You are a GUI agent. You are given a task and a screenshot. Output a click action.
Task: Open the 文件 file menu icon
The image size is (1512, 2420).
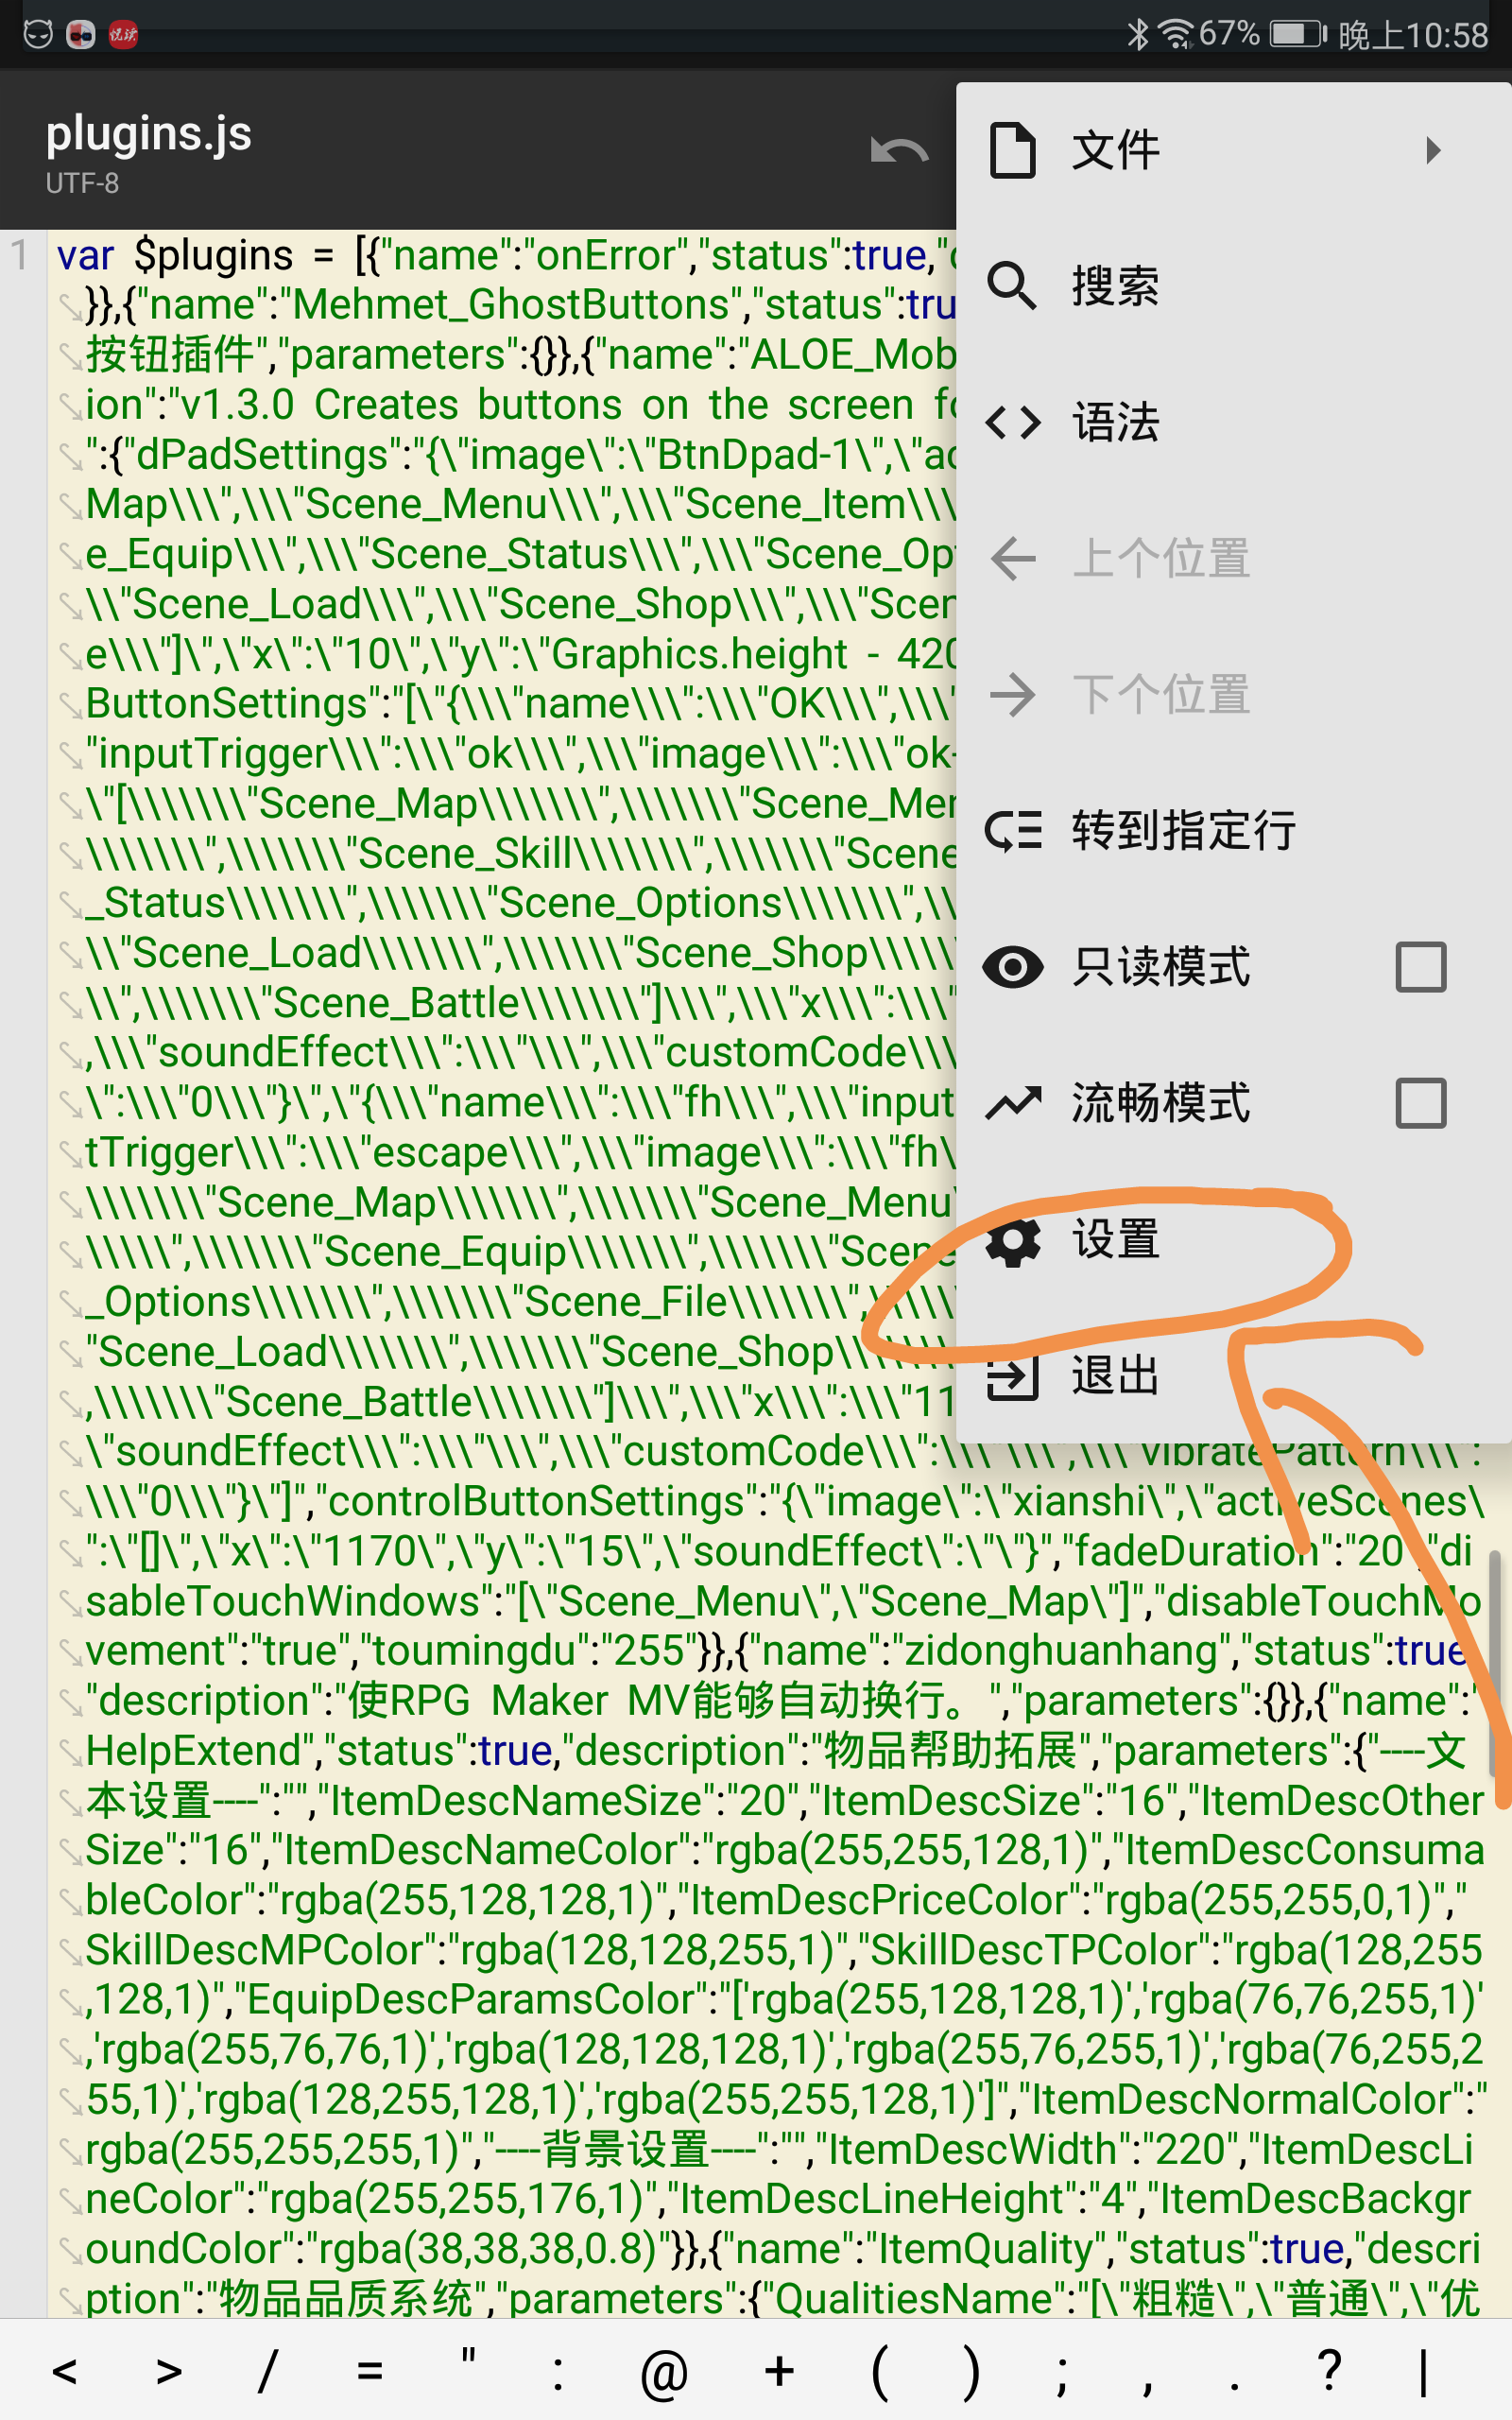coord(1012,150)
